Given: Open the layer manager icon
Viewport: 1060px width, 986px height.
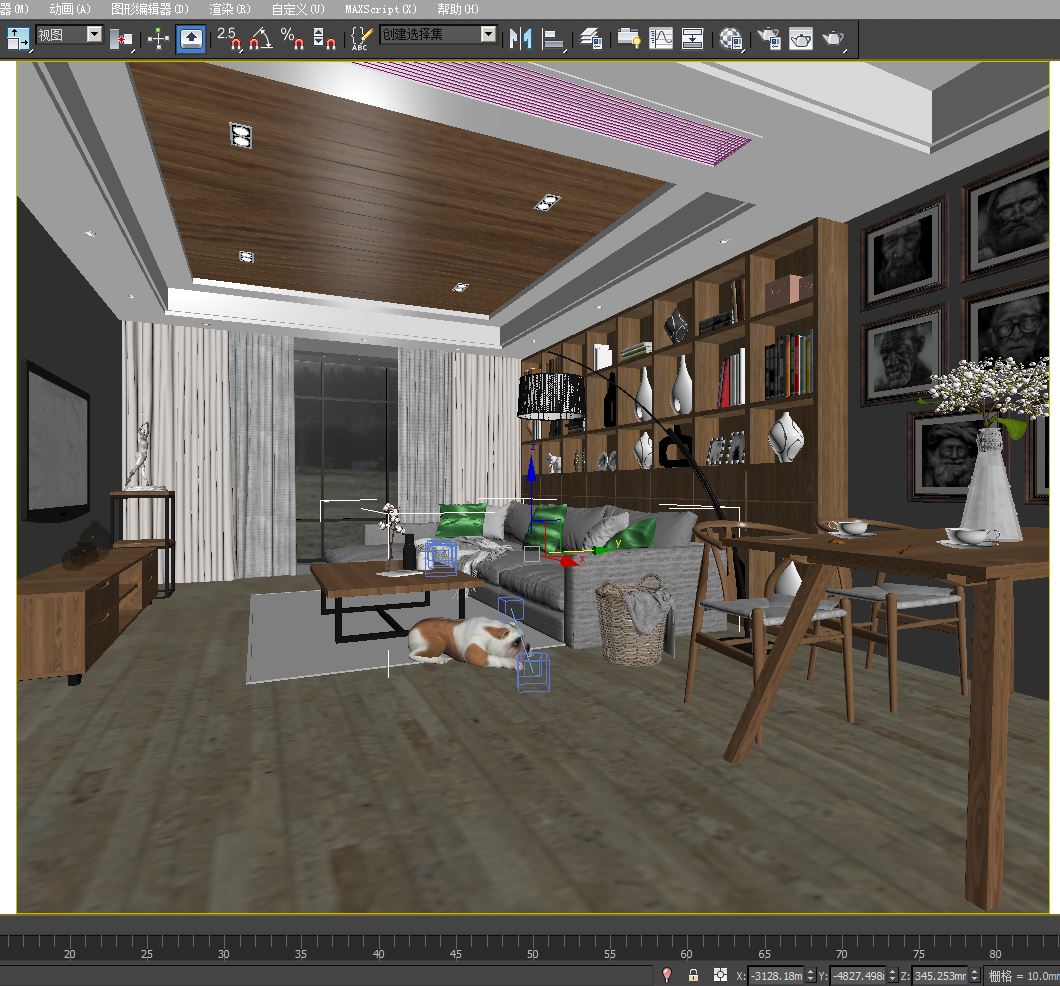Looking at the screenshot, I should (592, 39).
